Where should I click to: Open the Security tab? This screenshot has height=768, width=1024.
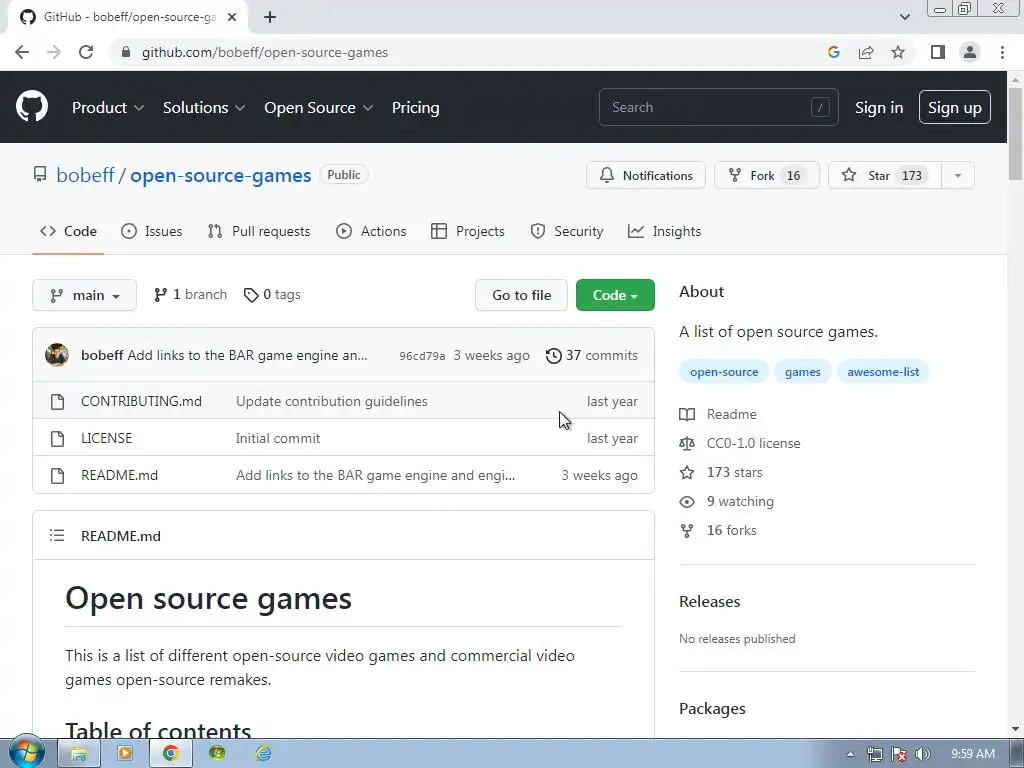(566, 231)
